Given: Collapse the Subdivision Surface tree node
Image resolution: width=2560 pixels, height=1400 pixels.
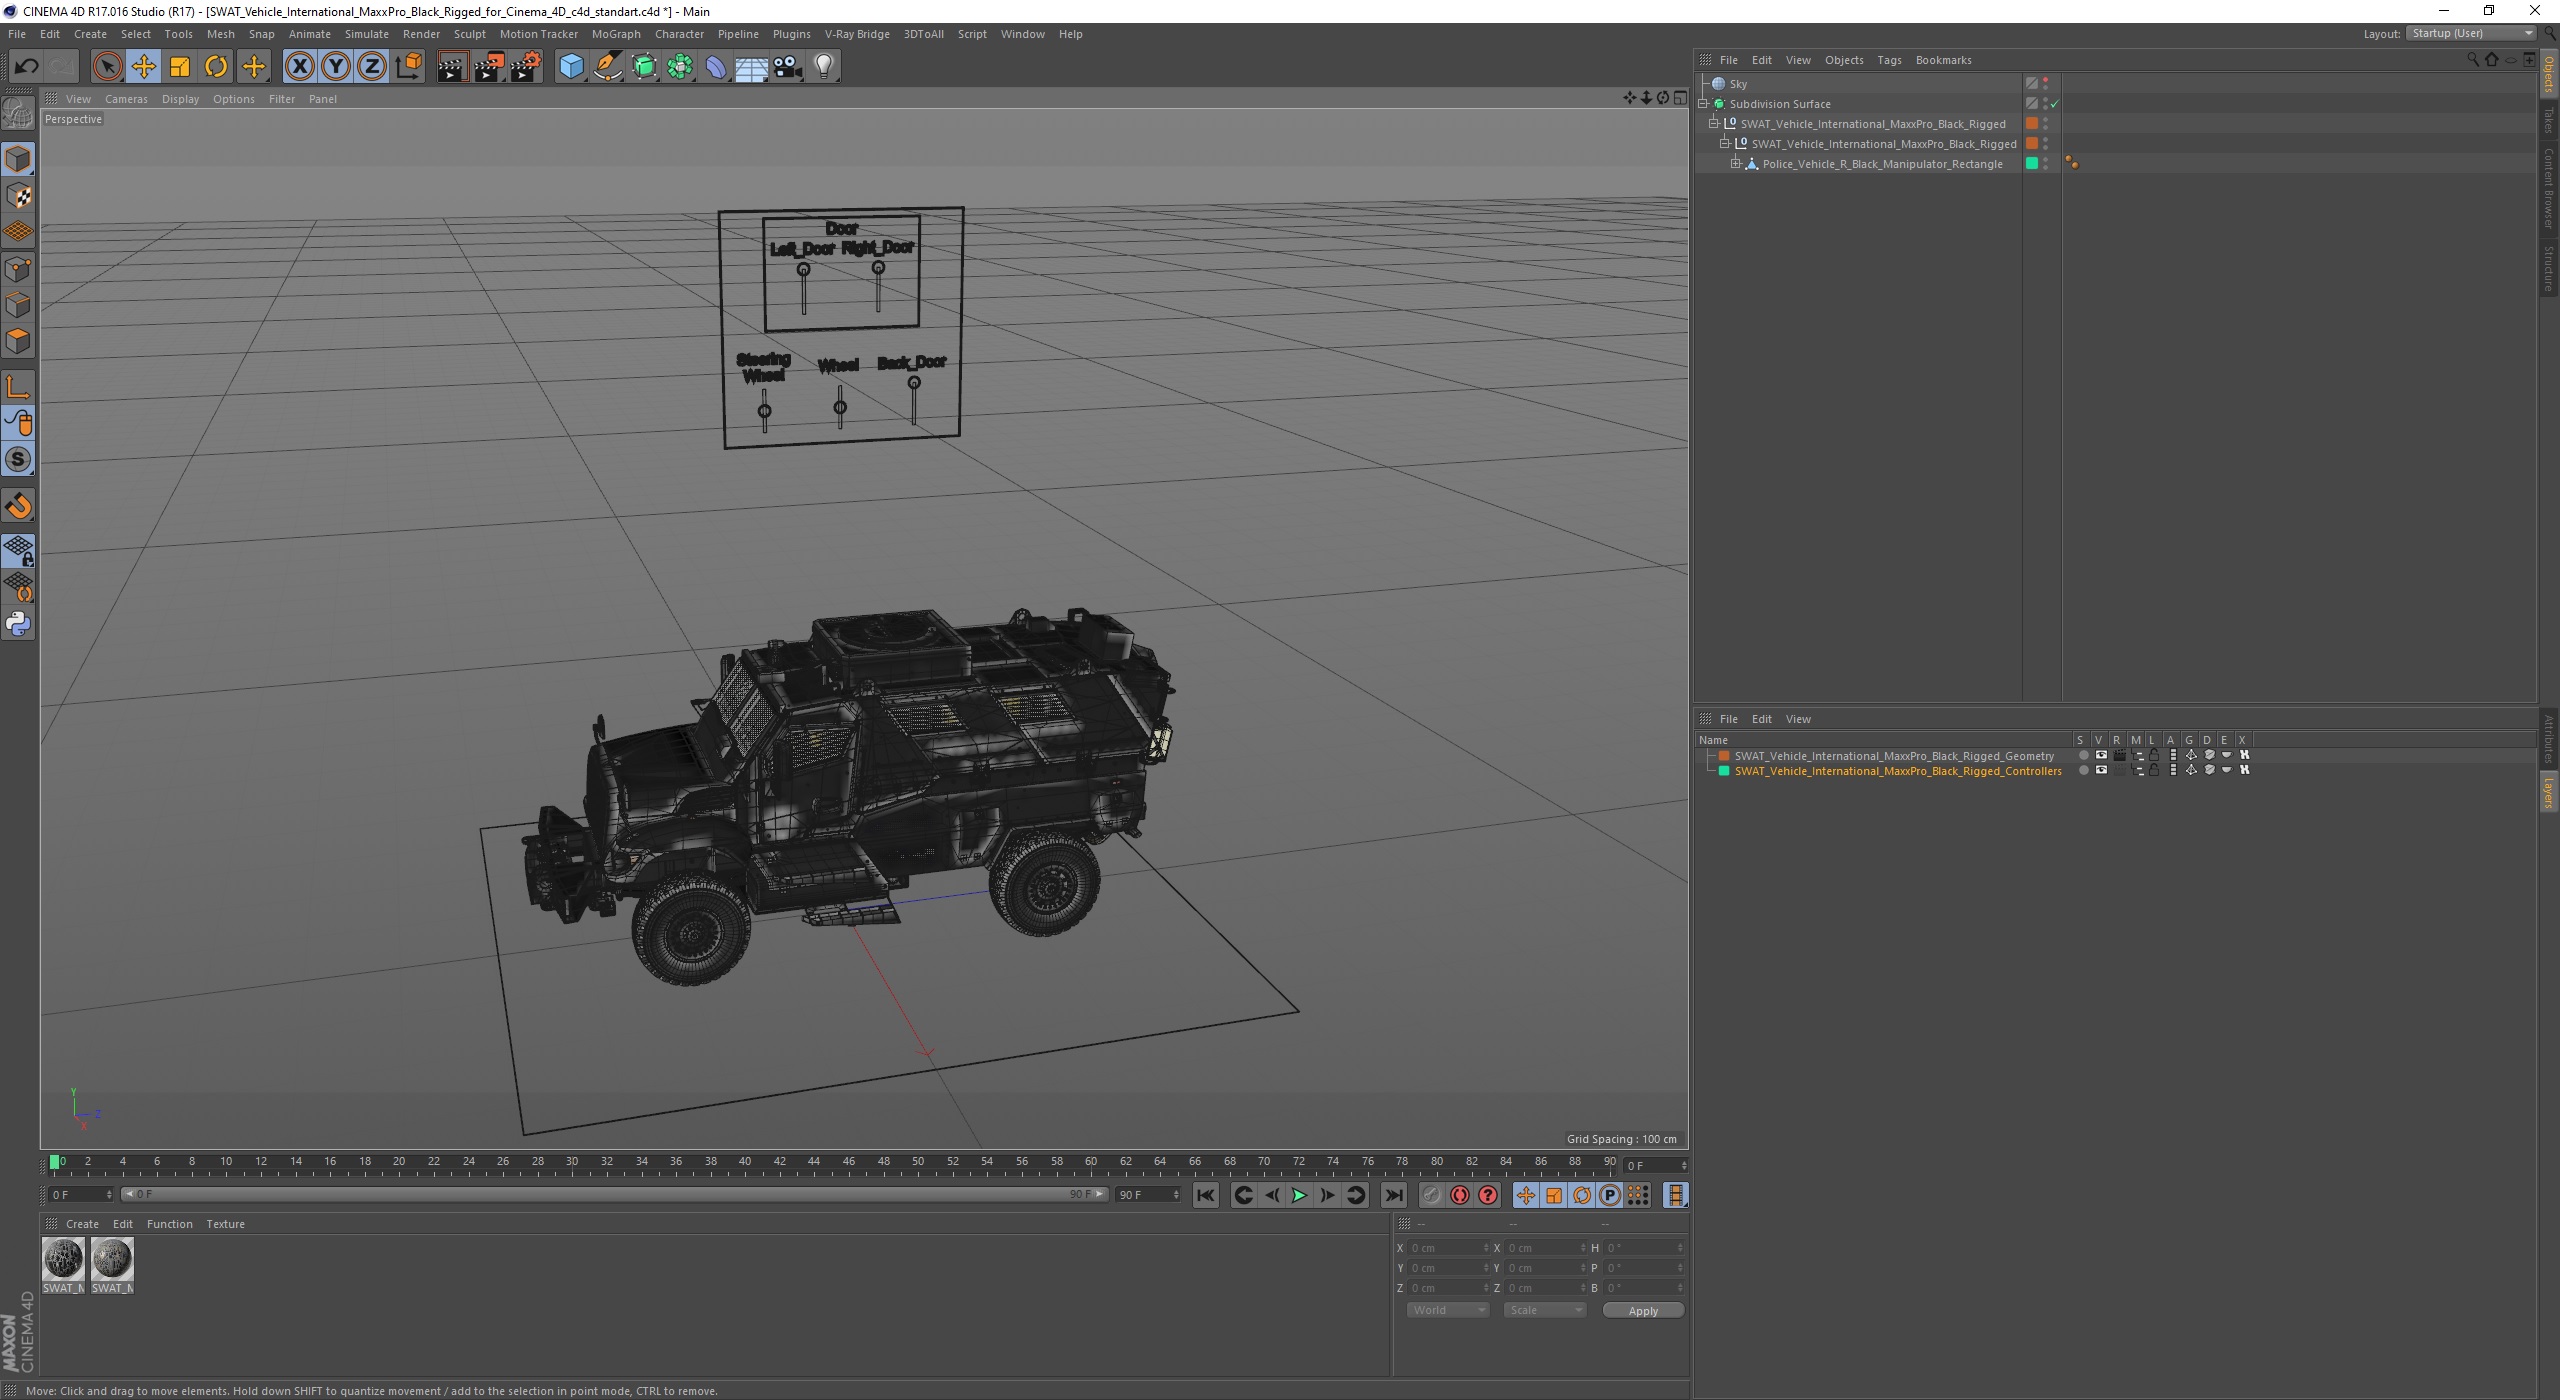Looking at the screenshot, I should (1703, 103).
